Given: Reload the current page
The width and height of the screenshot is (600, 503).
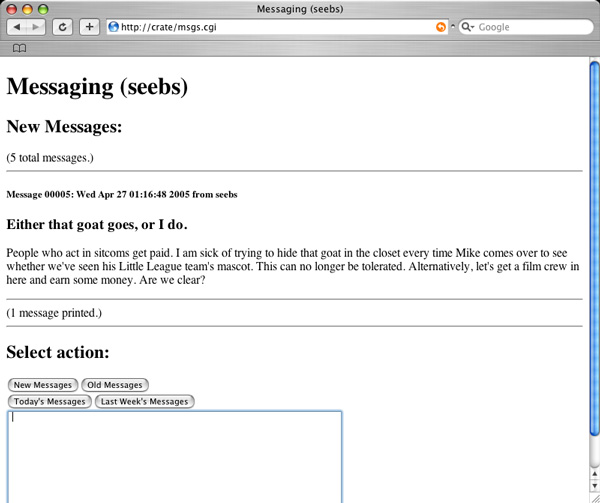Looking at the screenshot, I should click(63, 27).
